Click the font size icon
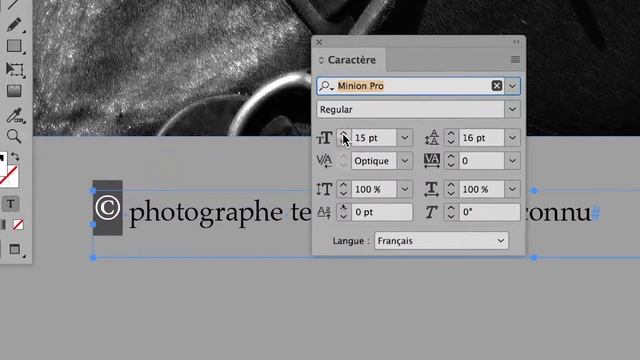Viewport: 640px width, 360px height. coord(324,138)
